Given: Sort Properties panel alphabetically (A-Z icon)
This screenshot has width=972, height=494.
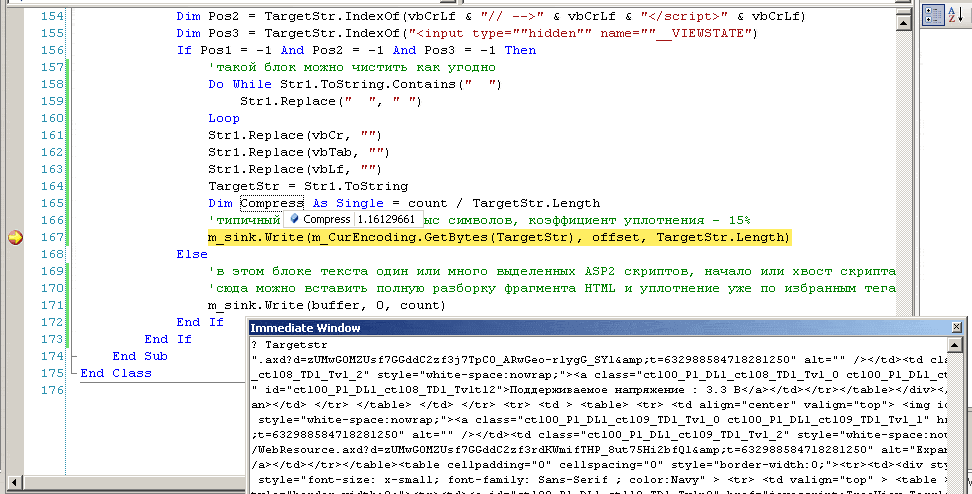Looking at the screenshot, I should tap(955, 15).
